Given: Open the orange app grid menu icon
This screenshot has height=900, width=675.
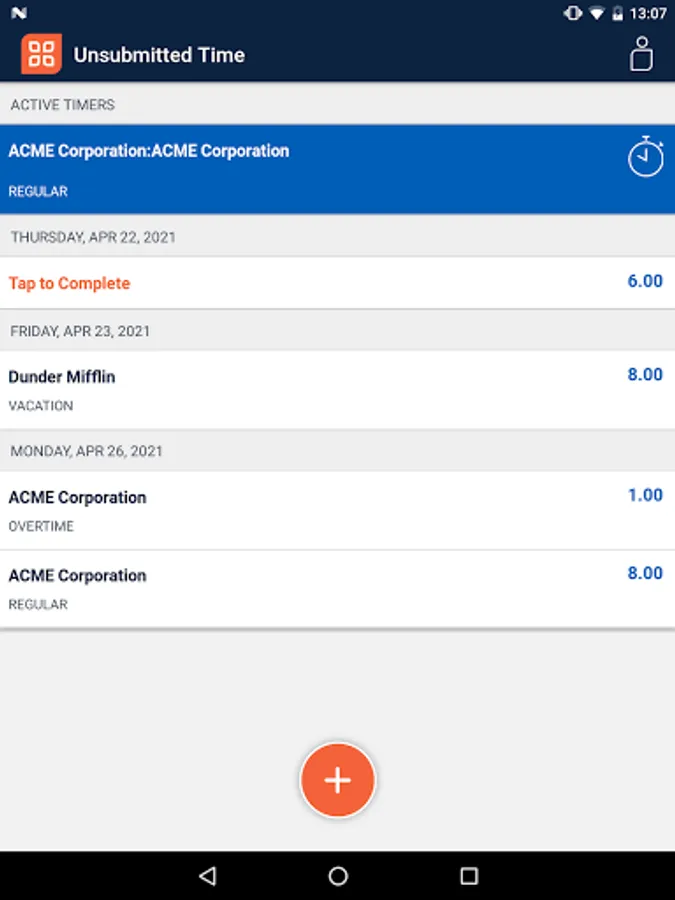Looking at the screenshot, I should pyautogui.click(x=41, y=54).
